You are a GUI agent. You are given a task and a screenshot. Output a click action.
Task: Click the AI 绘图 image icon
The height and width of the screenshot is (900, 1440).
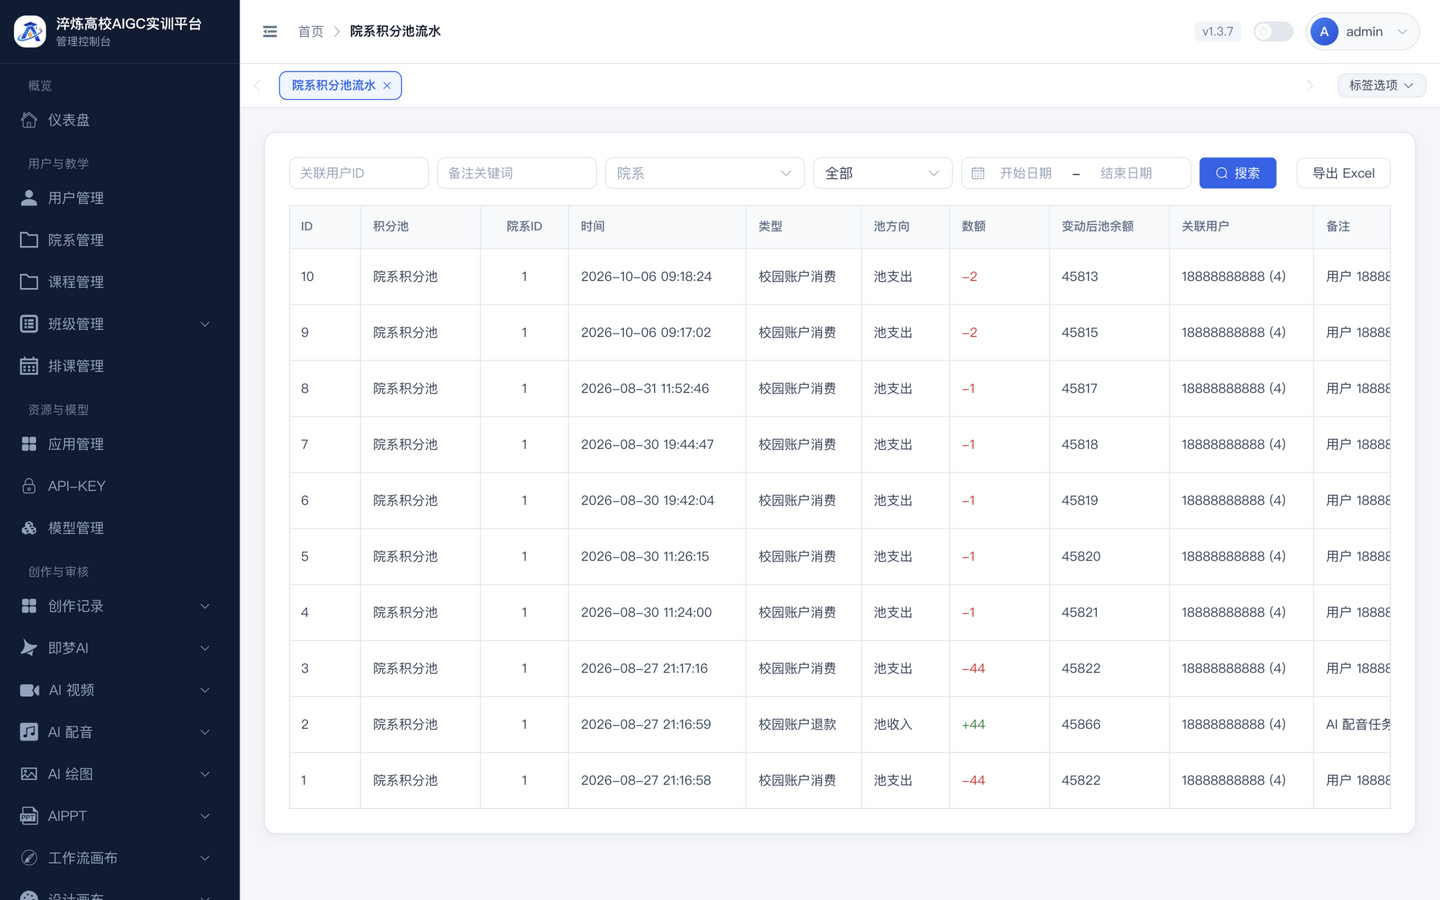tap(29, 774)
